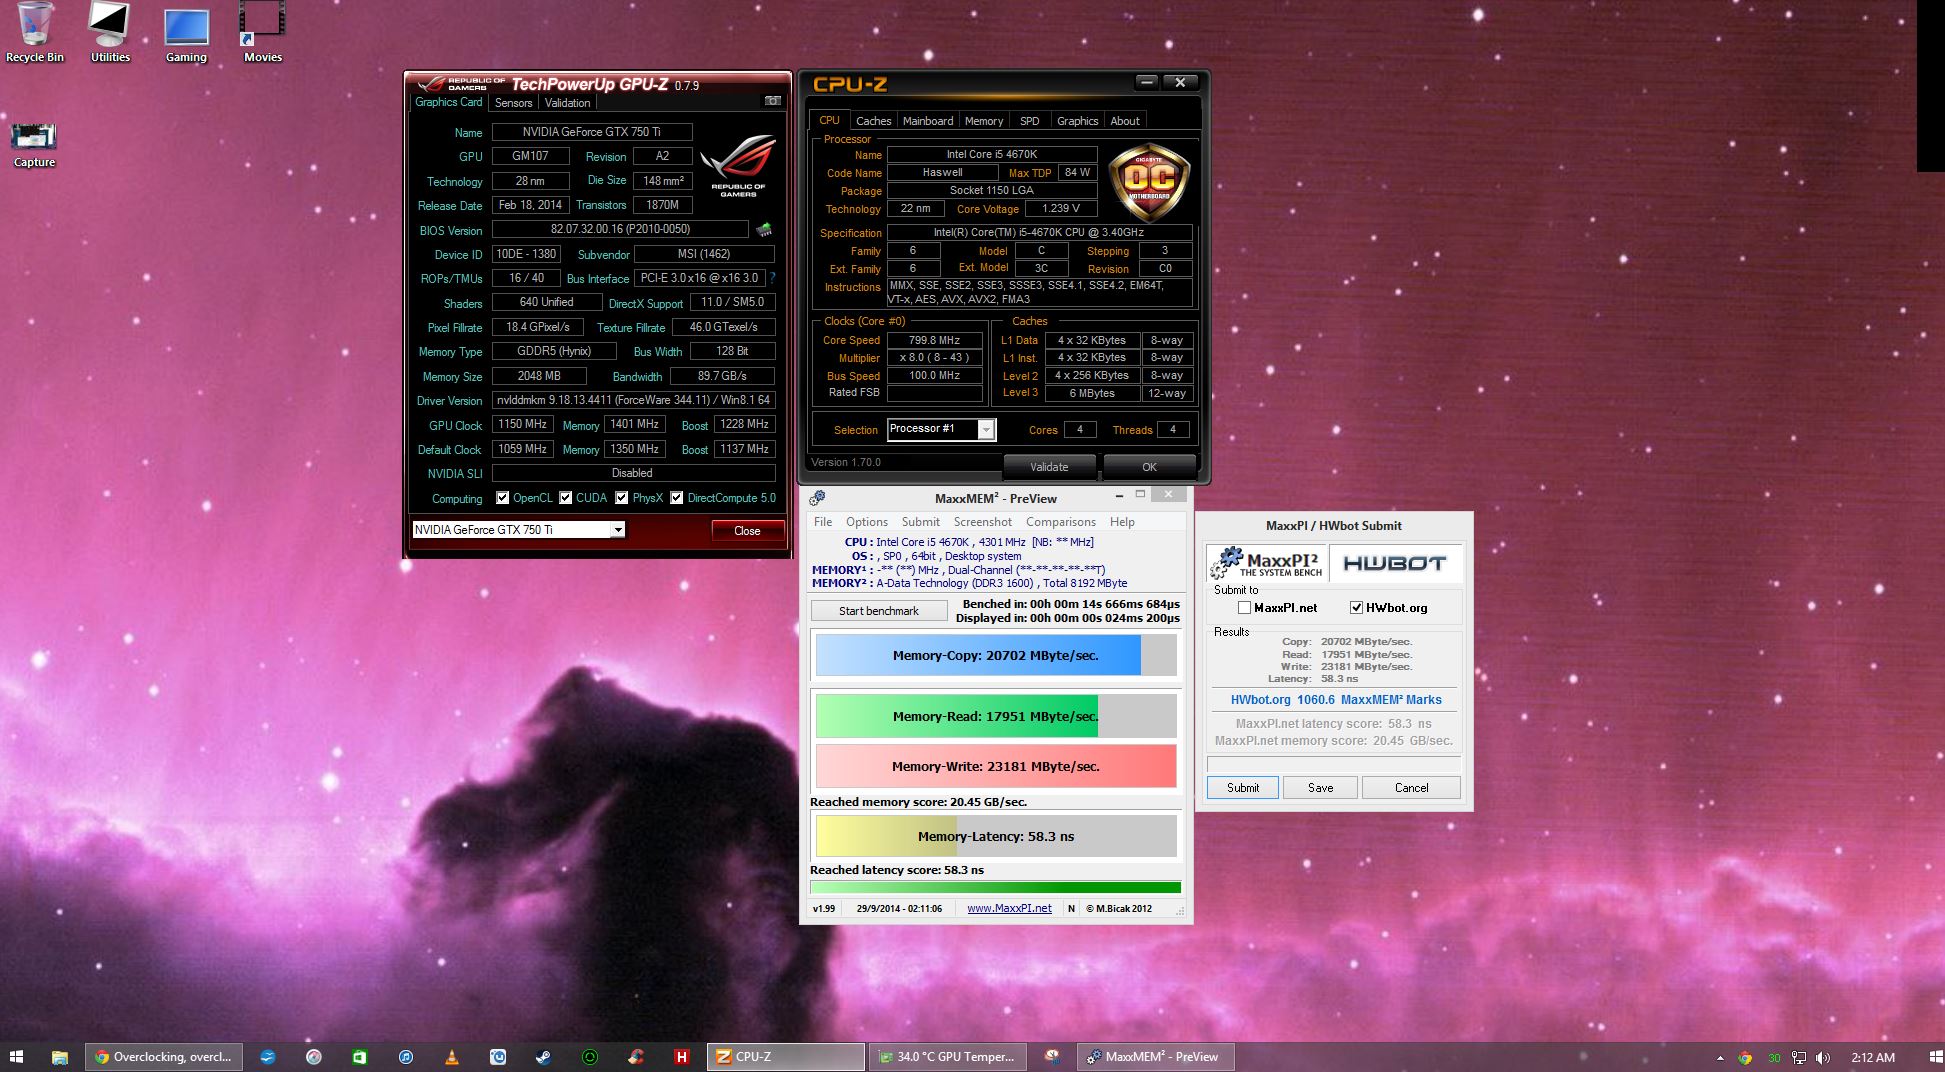The image size is (1945, 1072).
Task: Click the network tray icon
Action: [1798, 1057]
